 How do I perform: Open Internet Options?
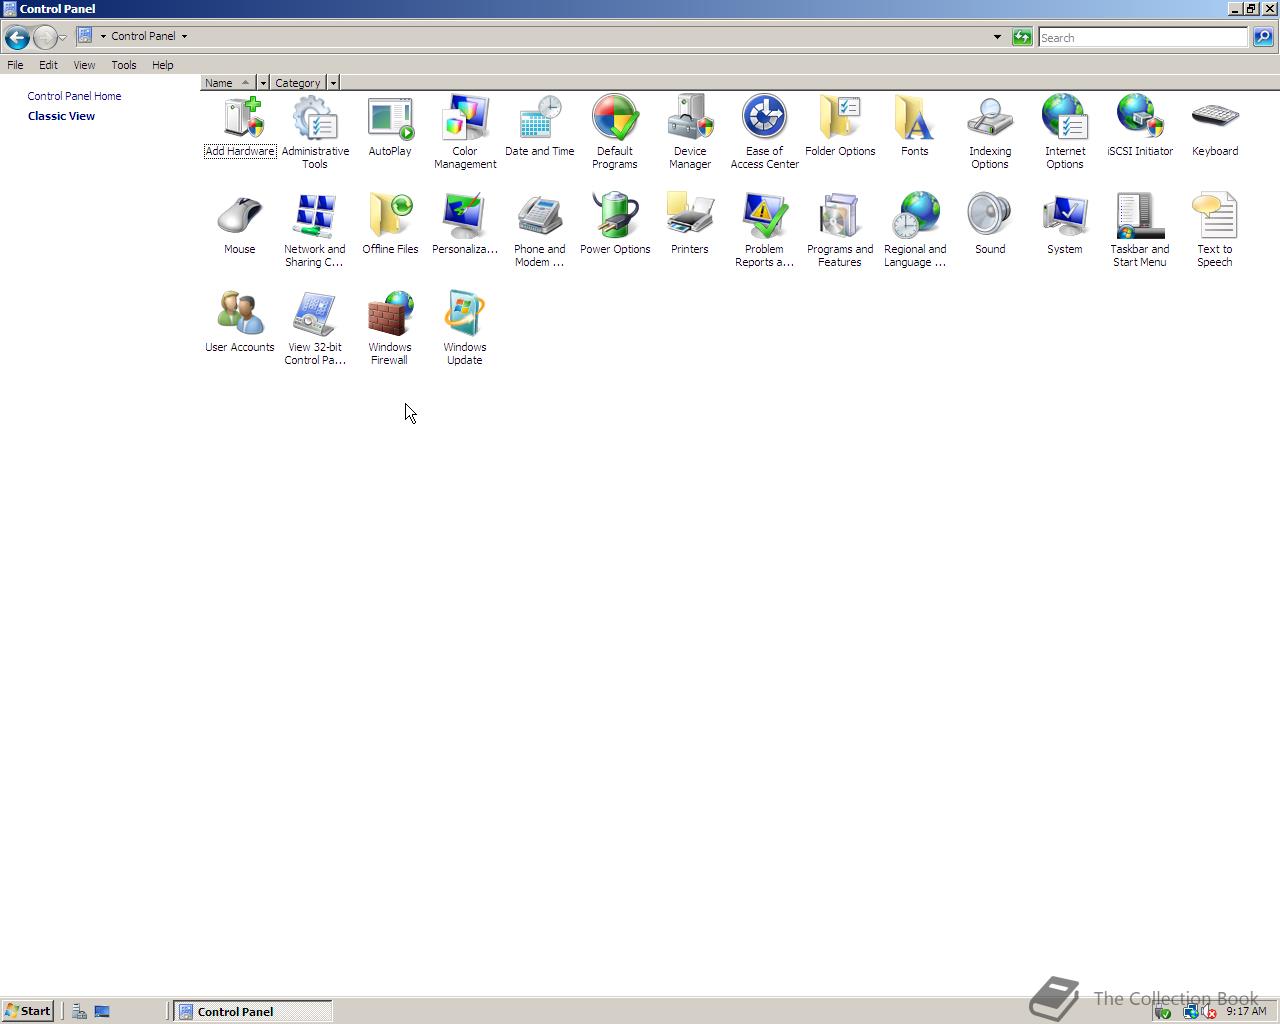[x=1065, y=133]
